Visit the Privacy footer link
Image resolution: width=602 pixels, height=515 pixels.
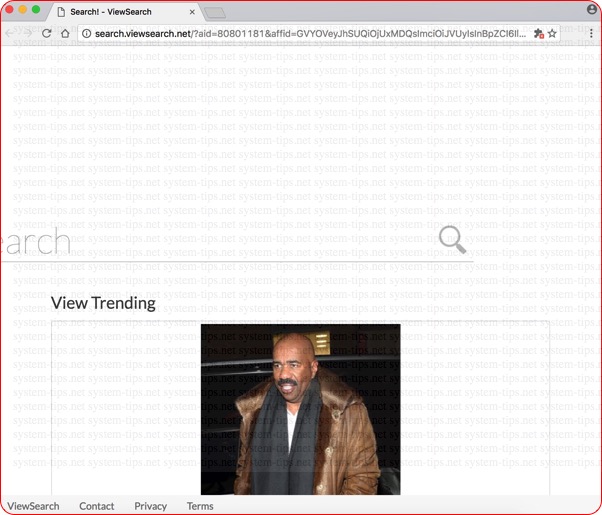click(x=151, y=506)
